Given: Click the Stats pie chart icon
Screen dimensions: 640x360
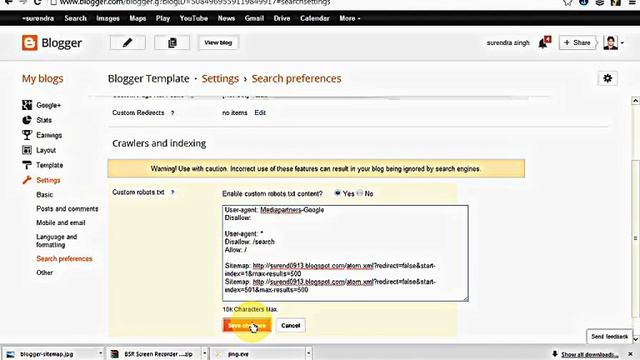Looking at the screenshot, I should [x=27, y=120].
